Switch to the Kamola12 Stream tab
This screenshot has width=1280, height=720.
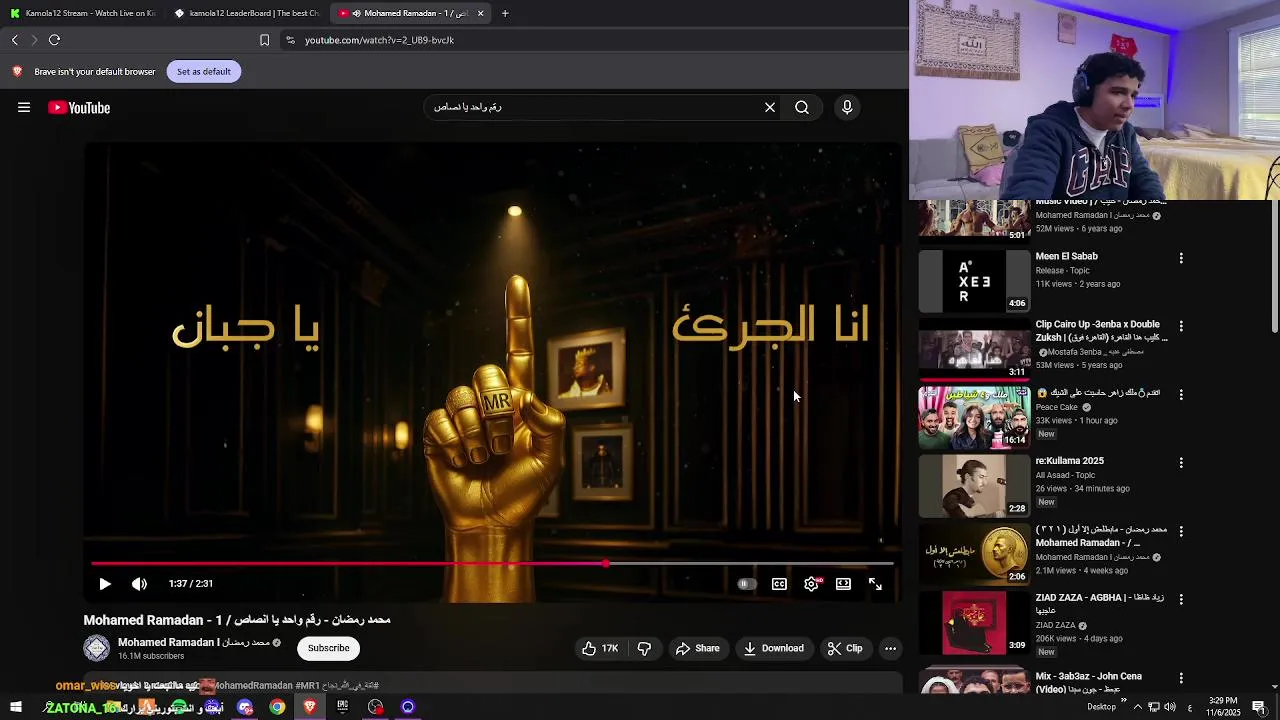(82, 13)
